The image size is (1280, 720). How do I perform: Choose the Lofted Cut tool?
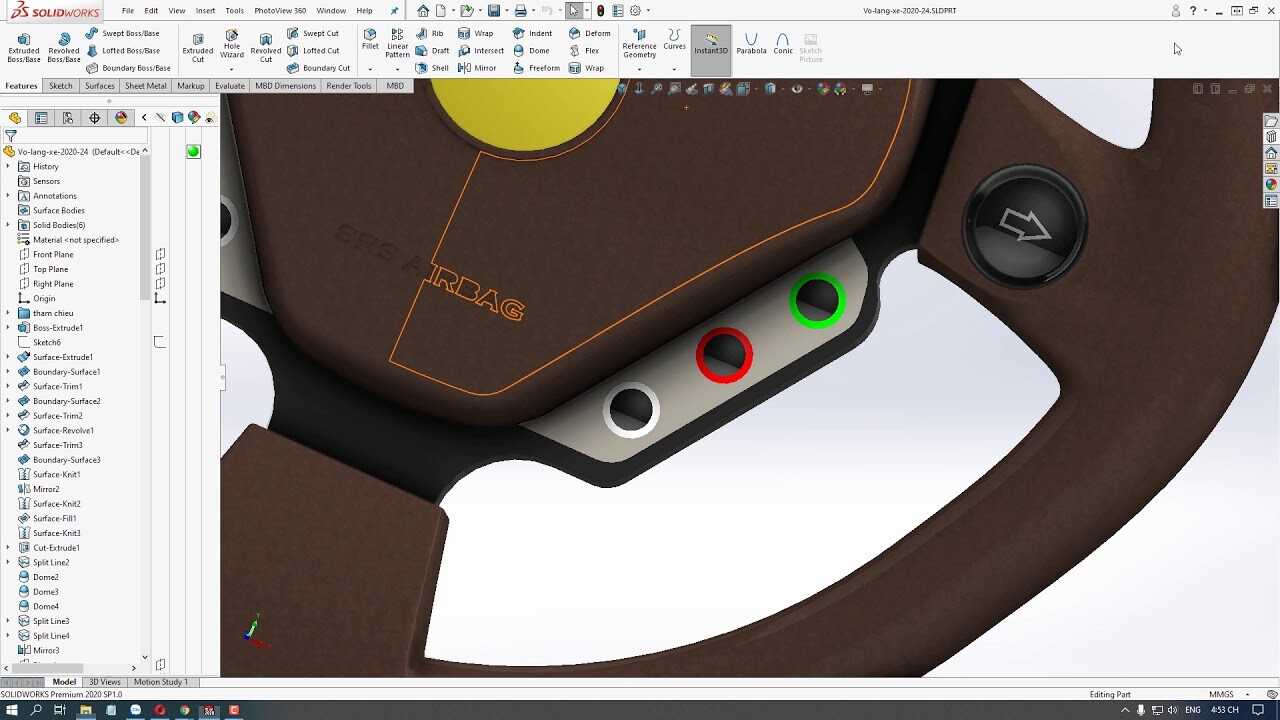[x=313, y=50]
